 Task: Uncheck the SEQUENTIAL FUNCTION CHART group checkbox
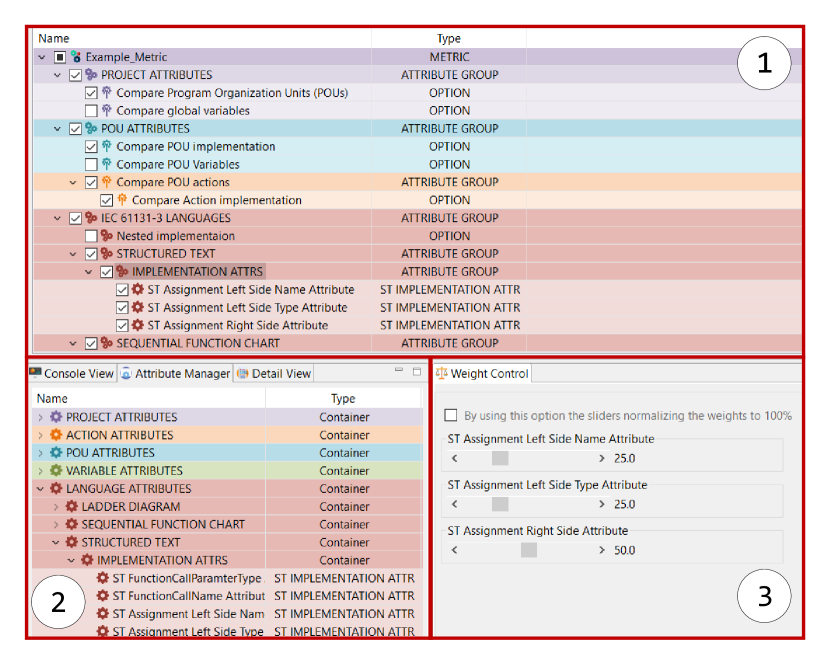click(91, 343)
